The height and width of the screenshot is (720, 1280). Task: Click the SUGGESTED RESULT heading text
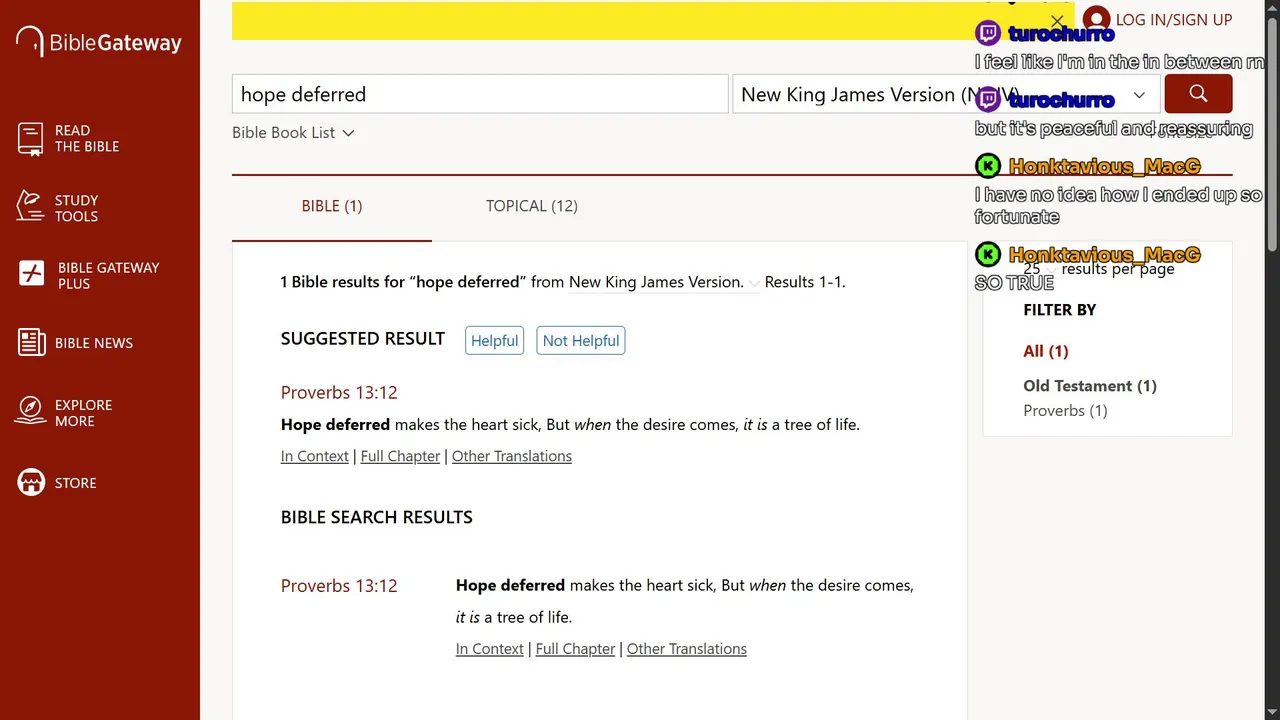click(363, 338)
